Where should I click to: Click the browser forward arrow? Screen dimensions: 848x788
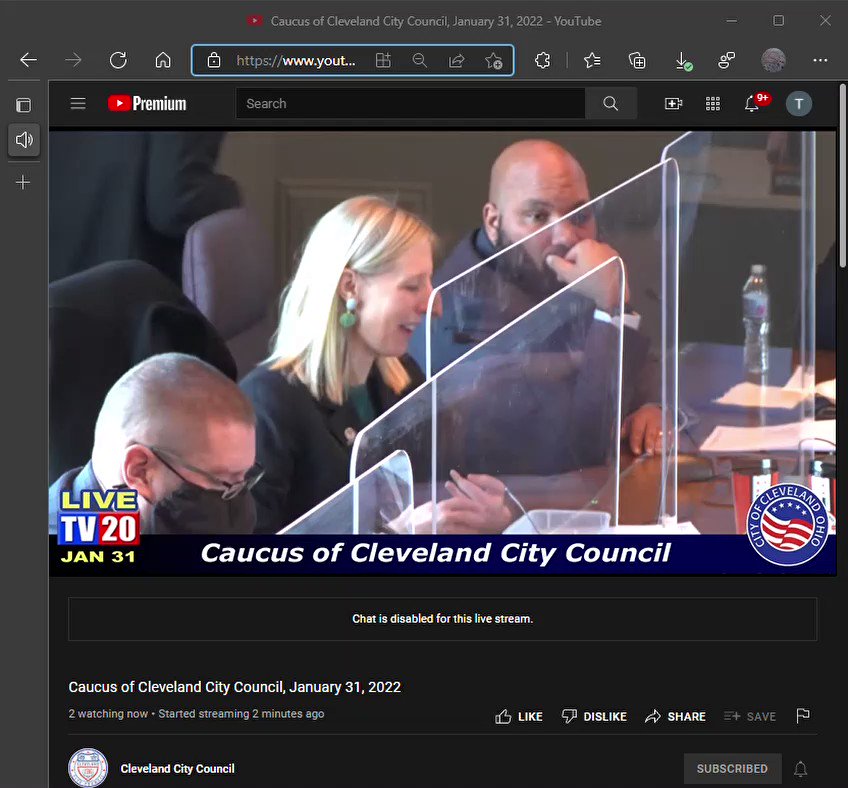click(x=73, y=60)
